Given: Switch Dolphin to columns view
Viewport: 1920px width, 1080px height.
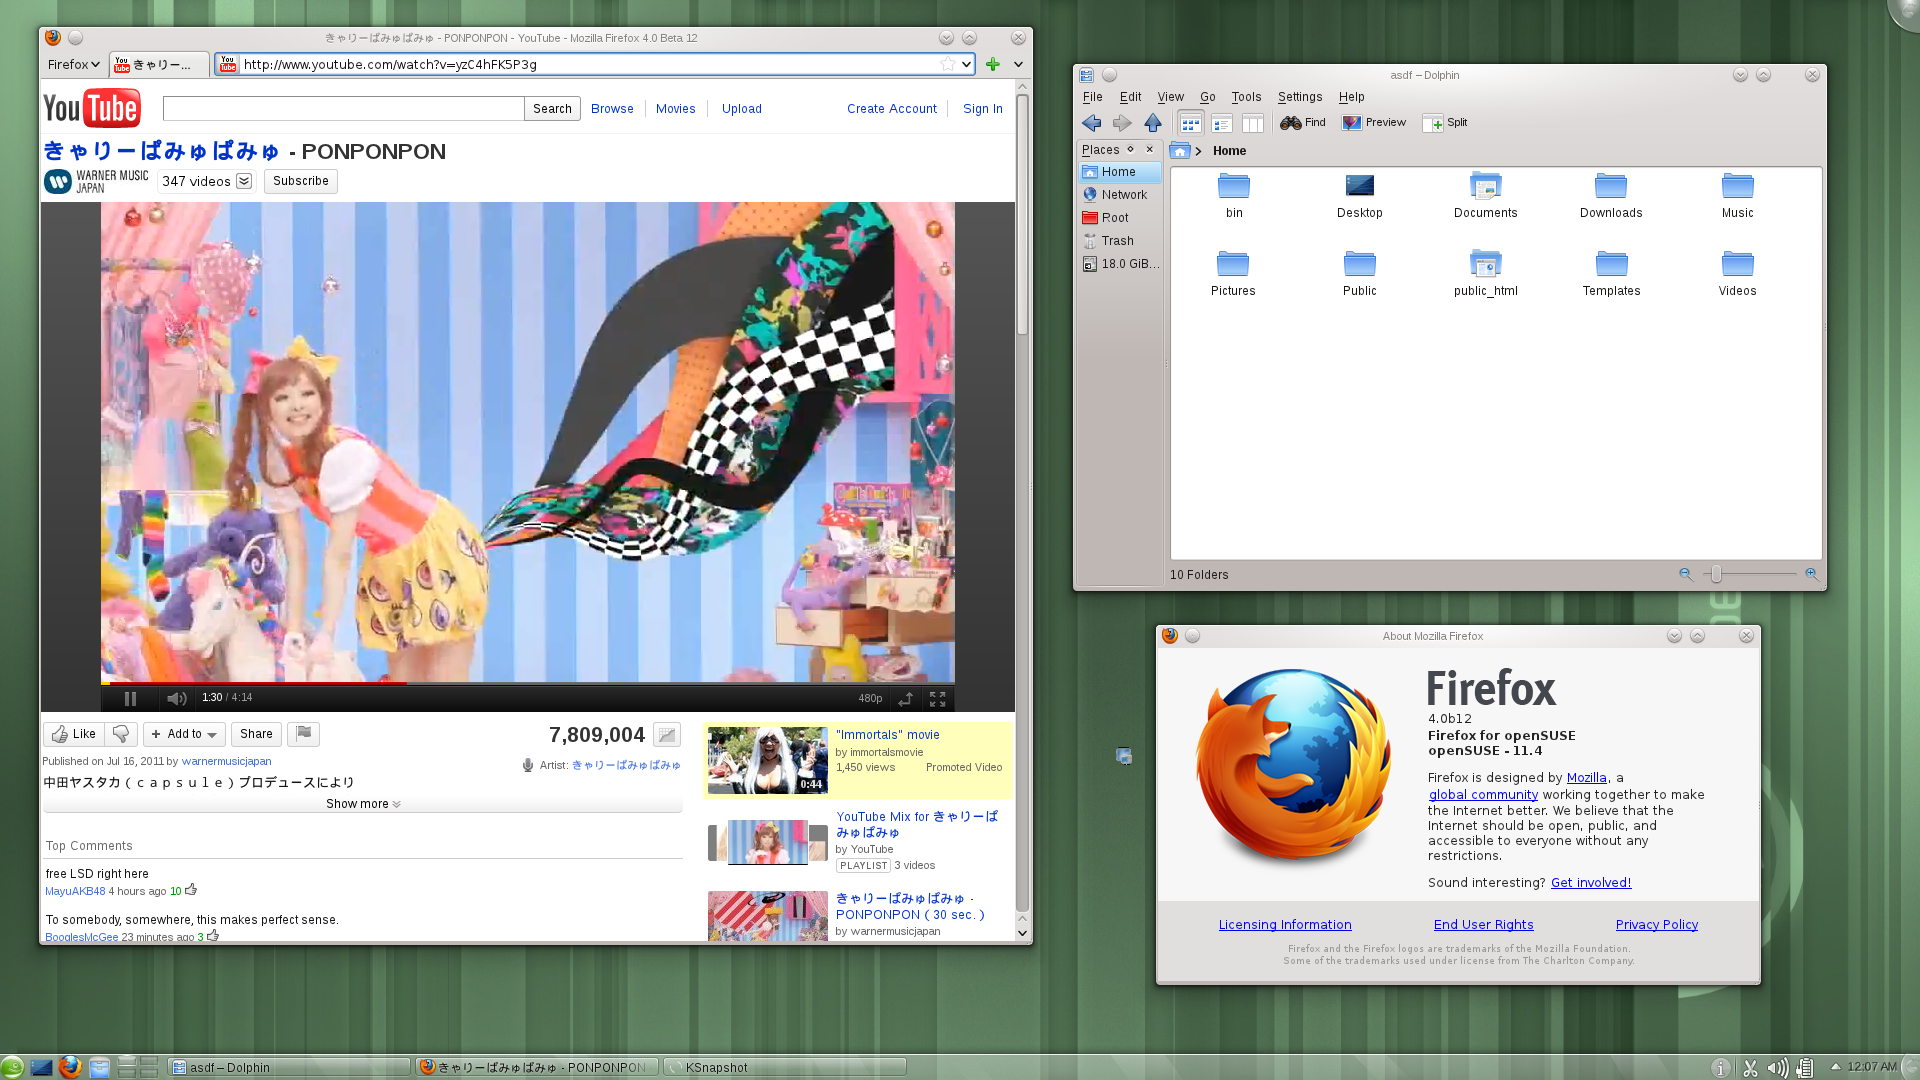Looking at the screenshot, I should click(x=1252, y=123).
